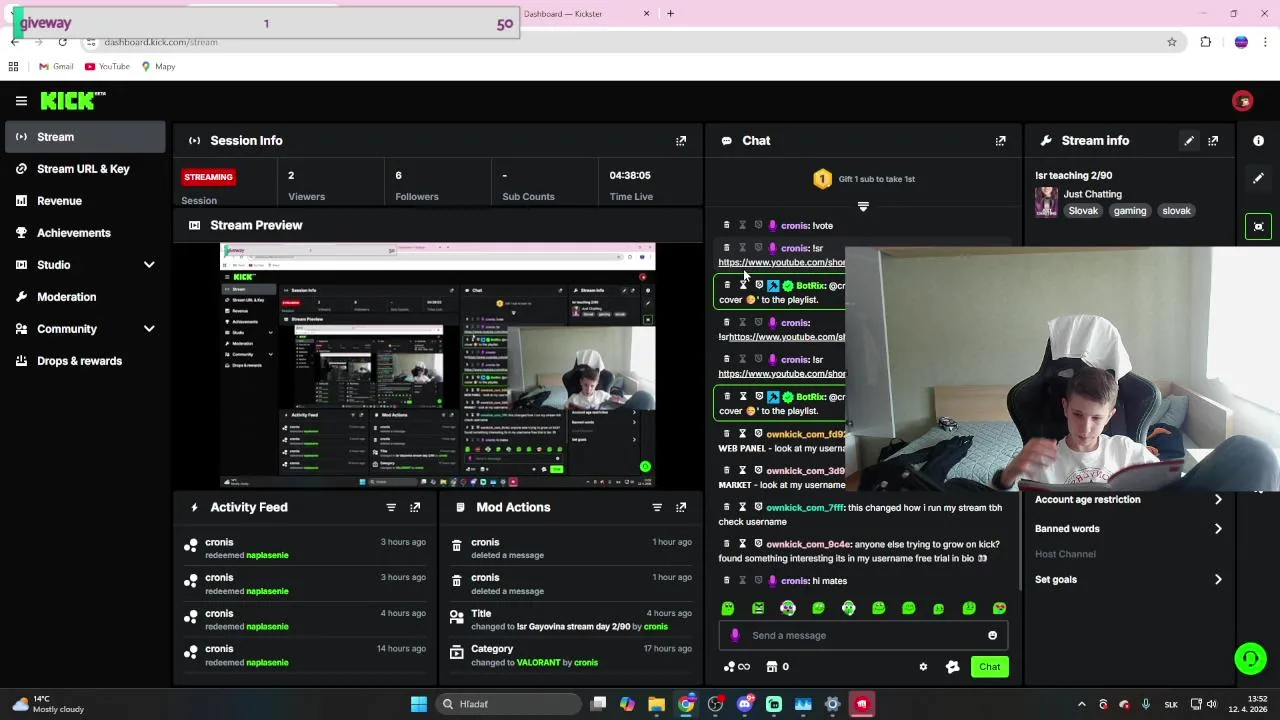Open Mod Actions filter options
Viewport: 1280px width, 720px height.
tap(657, 507)
